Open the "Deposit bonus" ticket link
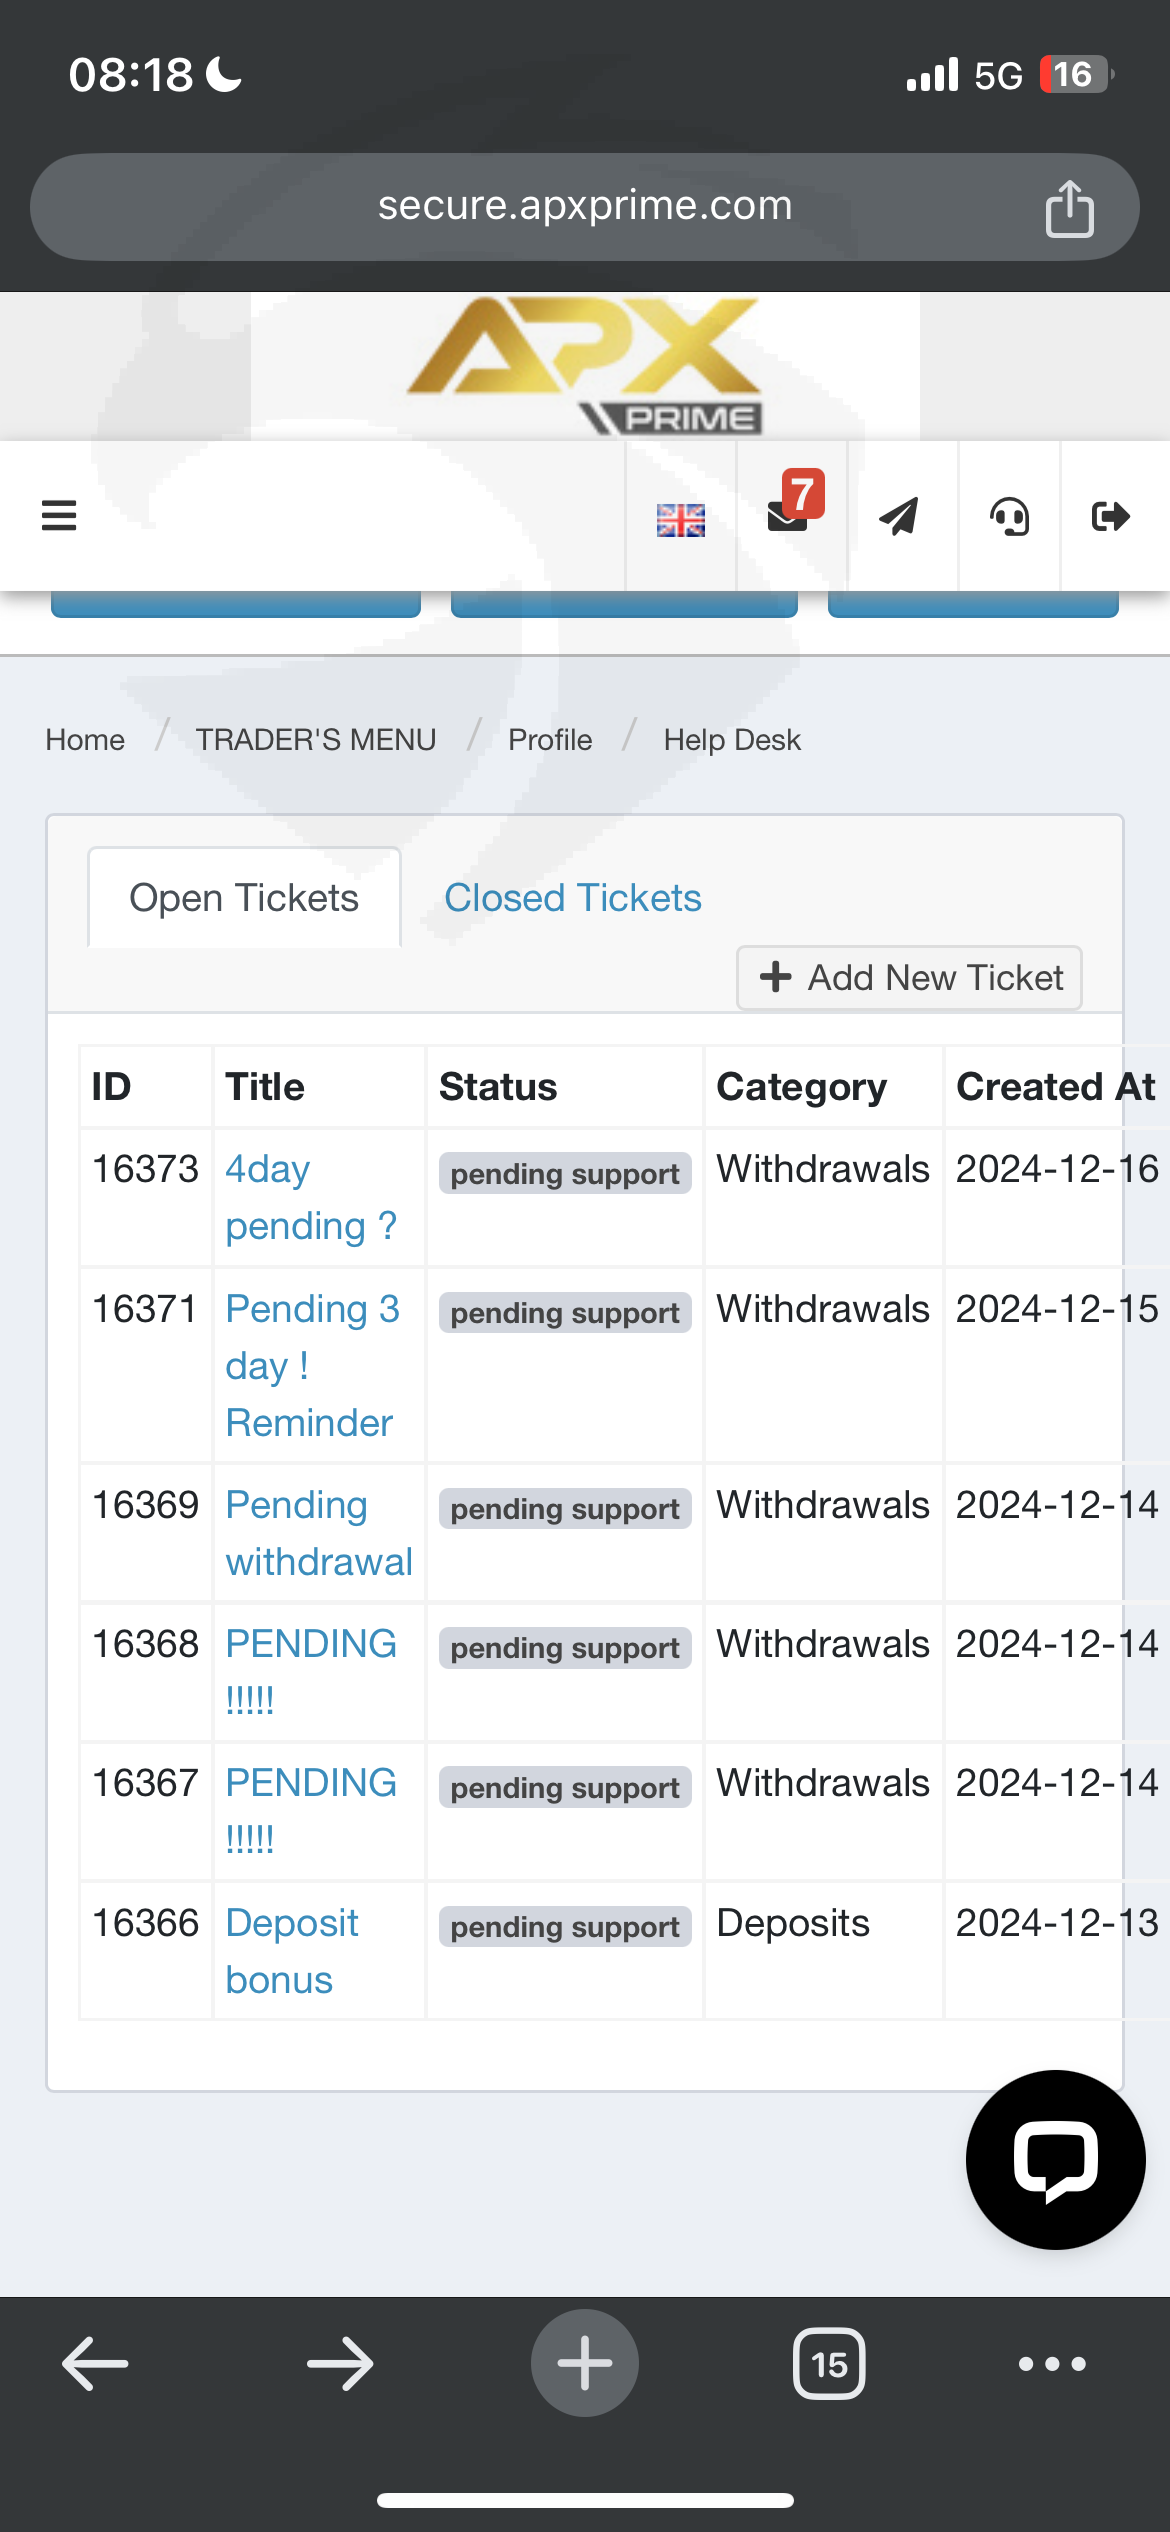Image resolution: width=1170 pixels, height=2532 pixels. pos(291,1950)
